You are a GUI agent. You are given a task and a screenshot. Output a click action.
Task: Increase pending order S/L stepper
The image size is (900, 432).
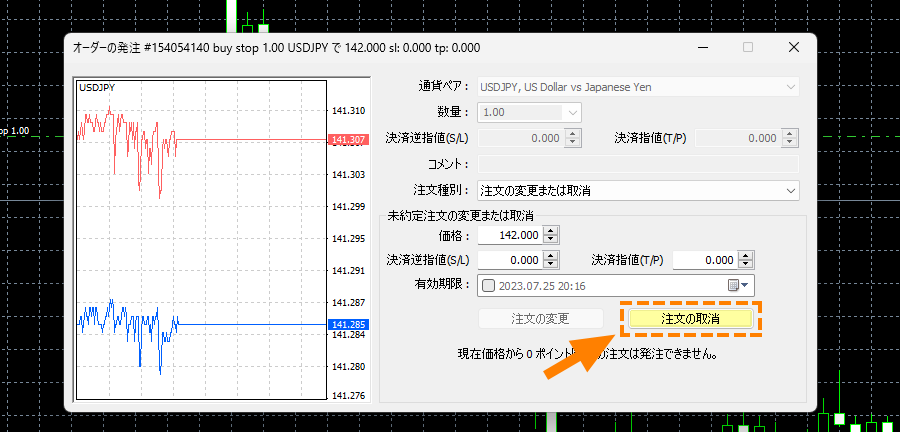click(x=550, y=256)
